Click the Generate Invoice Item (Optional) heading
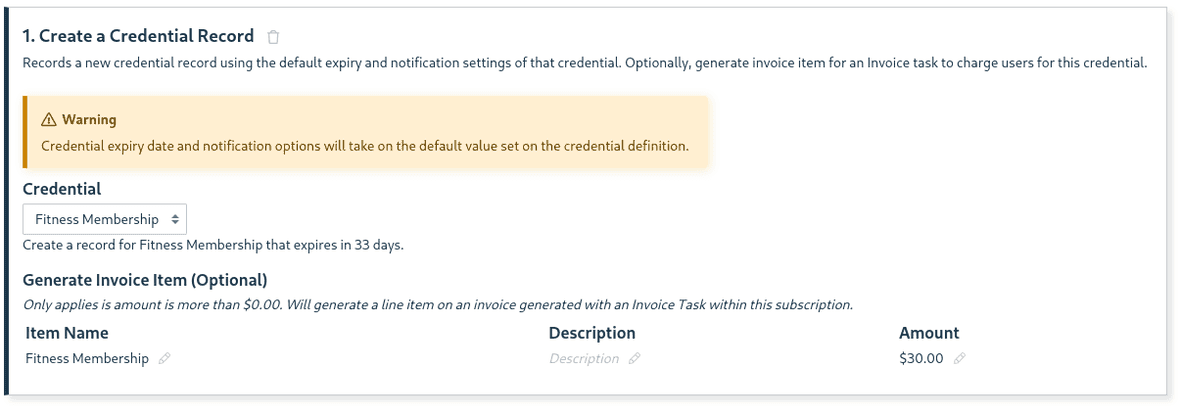The image size is (1180, 406). click(145, 280)
